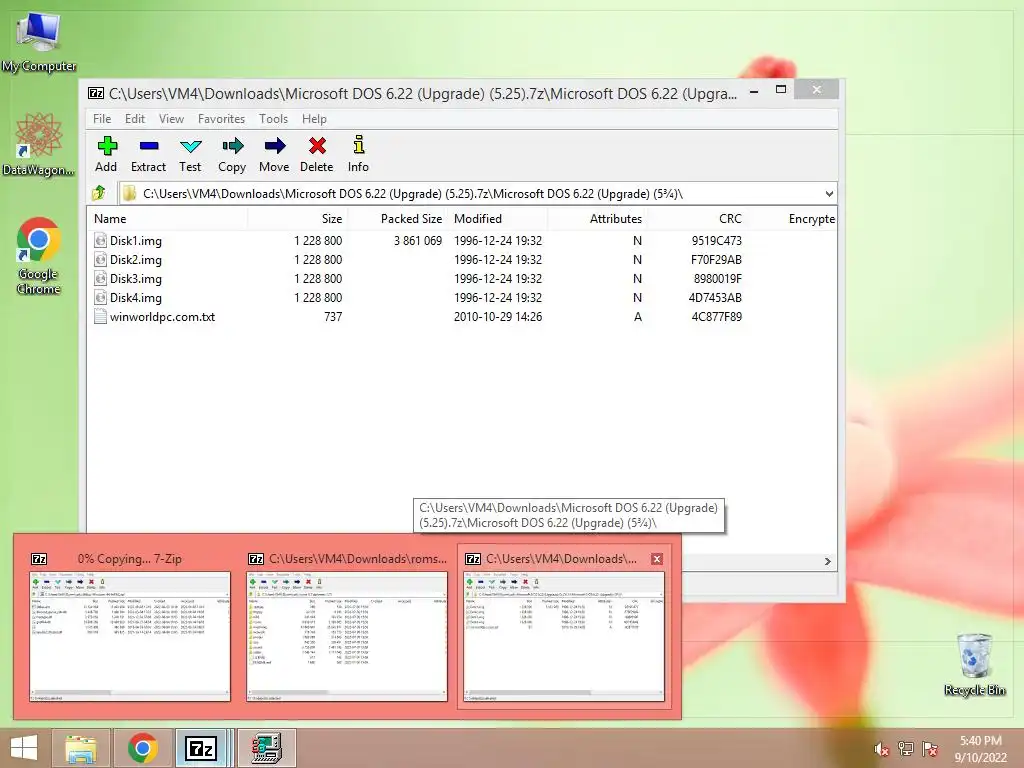Viewport: 1024px width, 768px height.
Task: Click Disk1.img packed size 3 861 069
Action: (418, 241)
